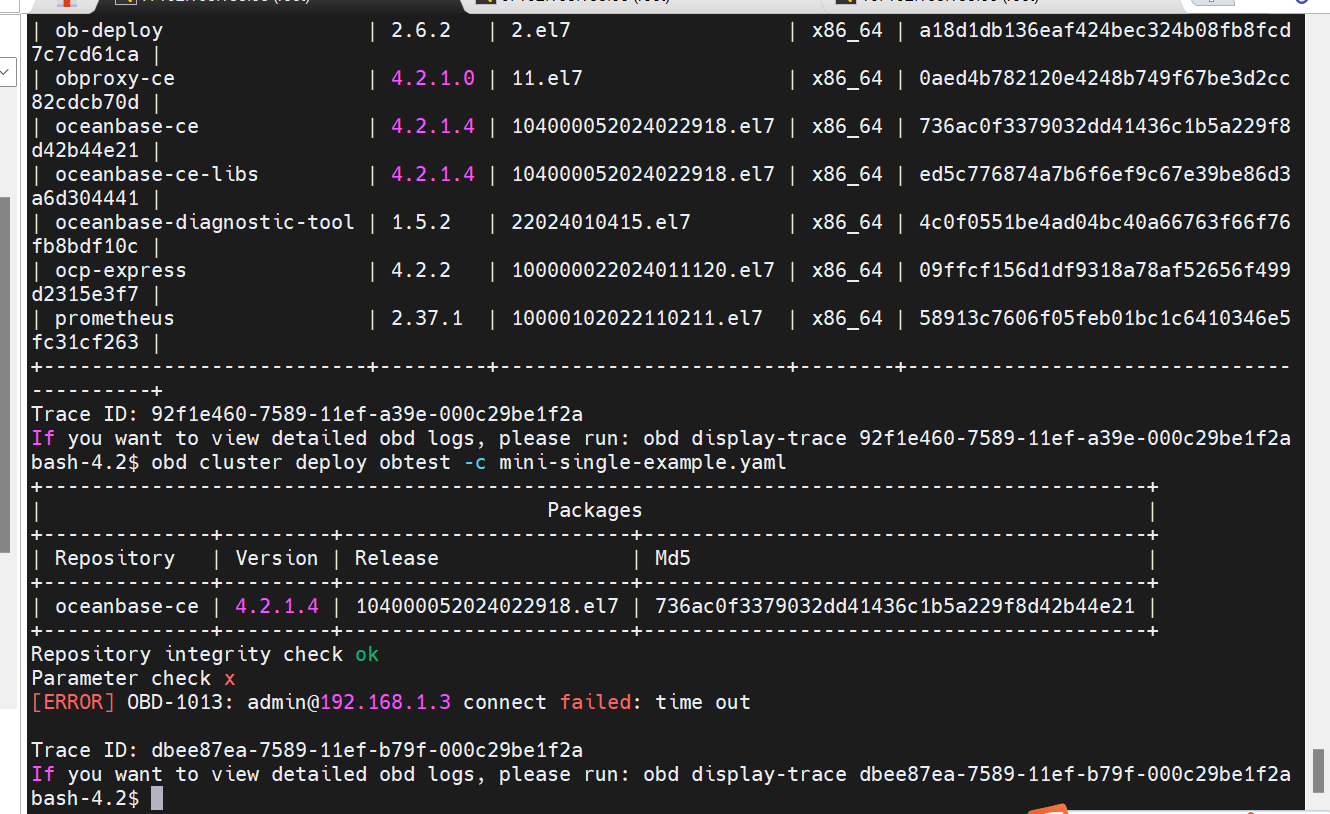
Task: Click the Version column header
Action: point(276,558)
